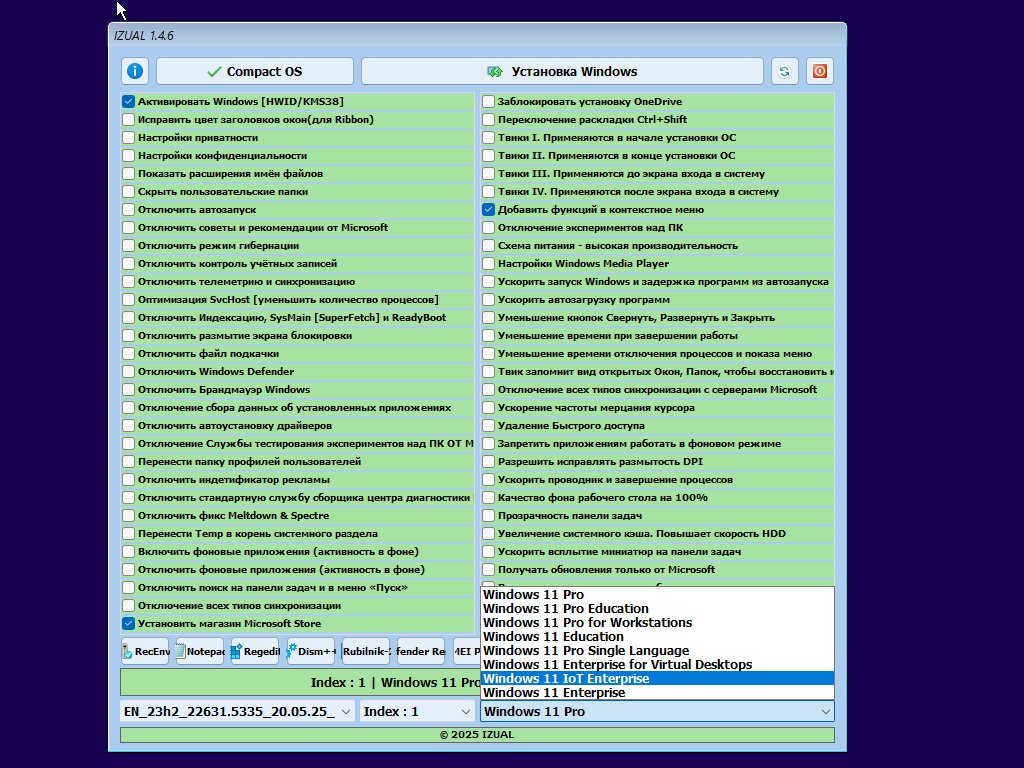Select Windows 11 Pro Single Language
Image resolution: width=1024 pixels, height=768 pixels.
(657, 650)
